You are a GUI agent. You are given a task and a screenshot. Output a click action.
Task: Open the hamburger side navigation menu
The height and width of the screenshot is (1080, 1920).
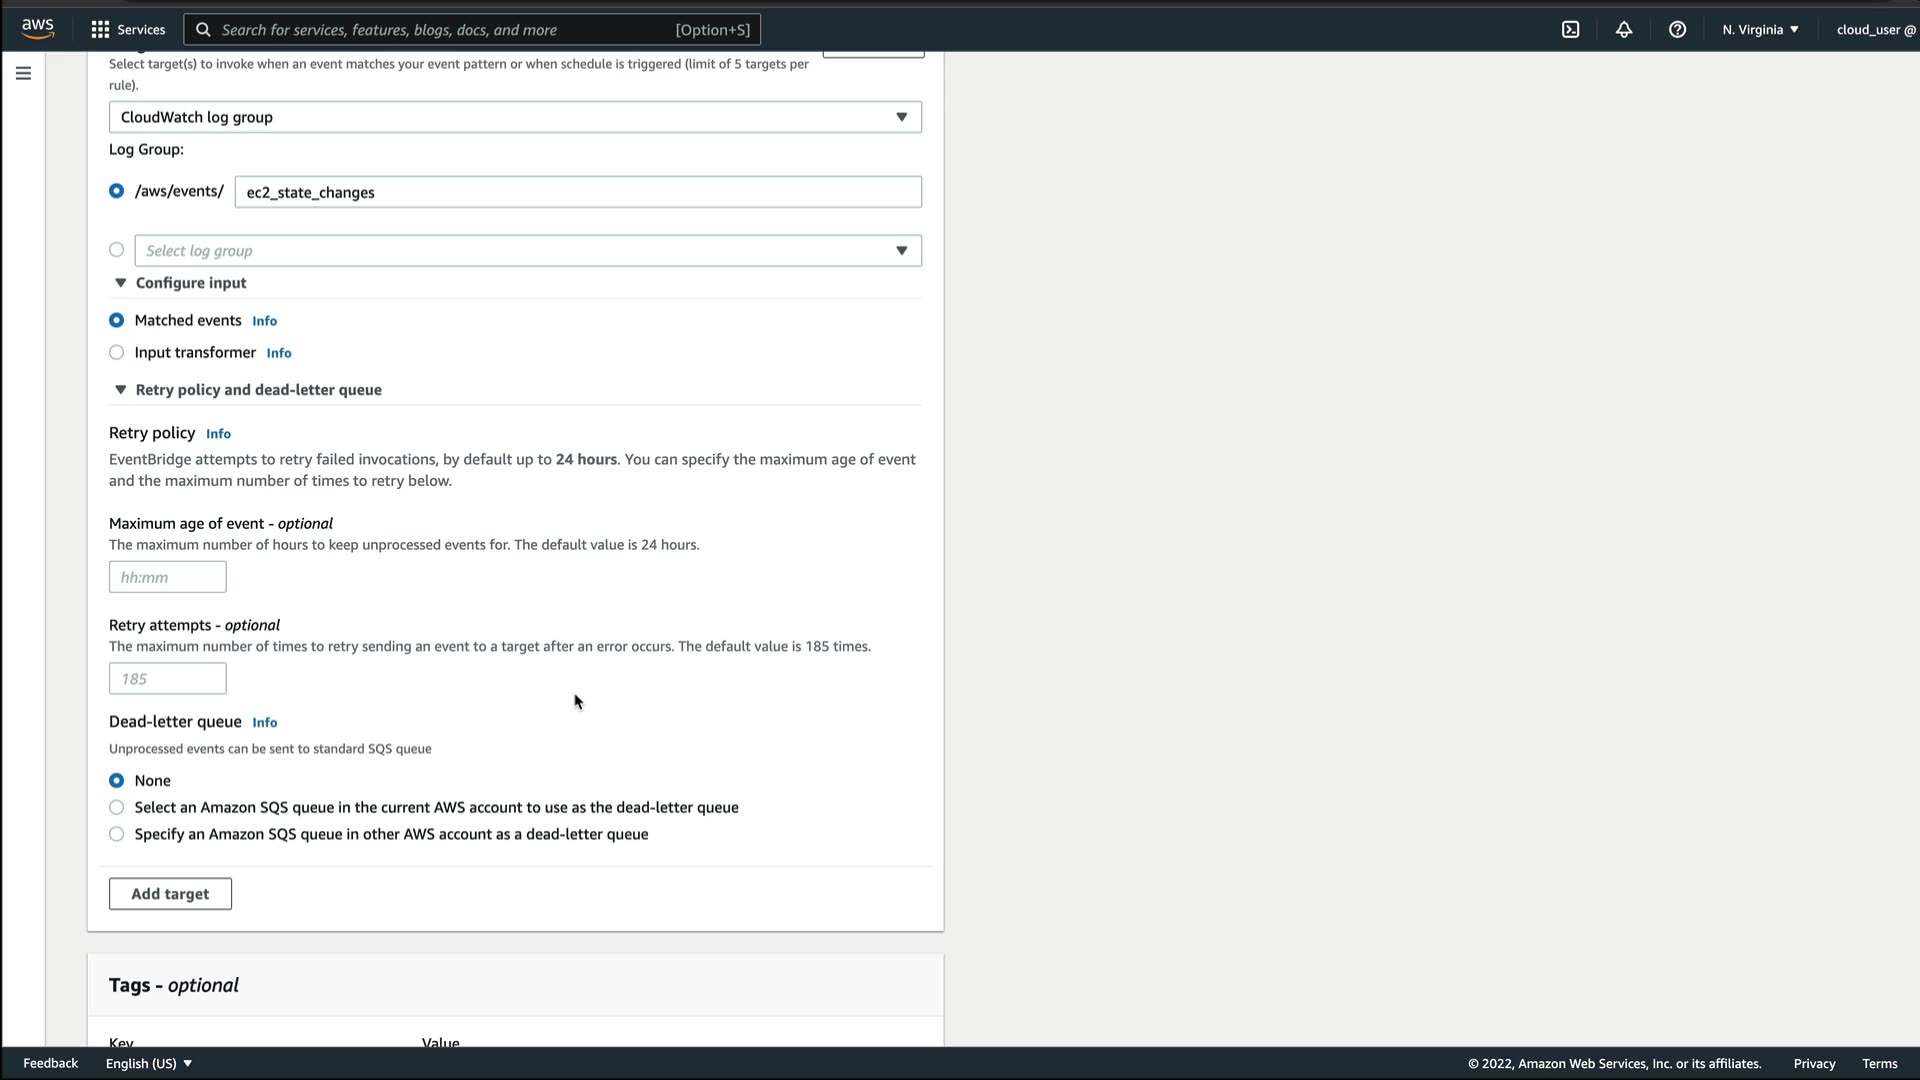point(23,73)
